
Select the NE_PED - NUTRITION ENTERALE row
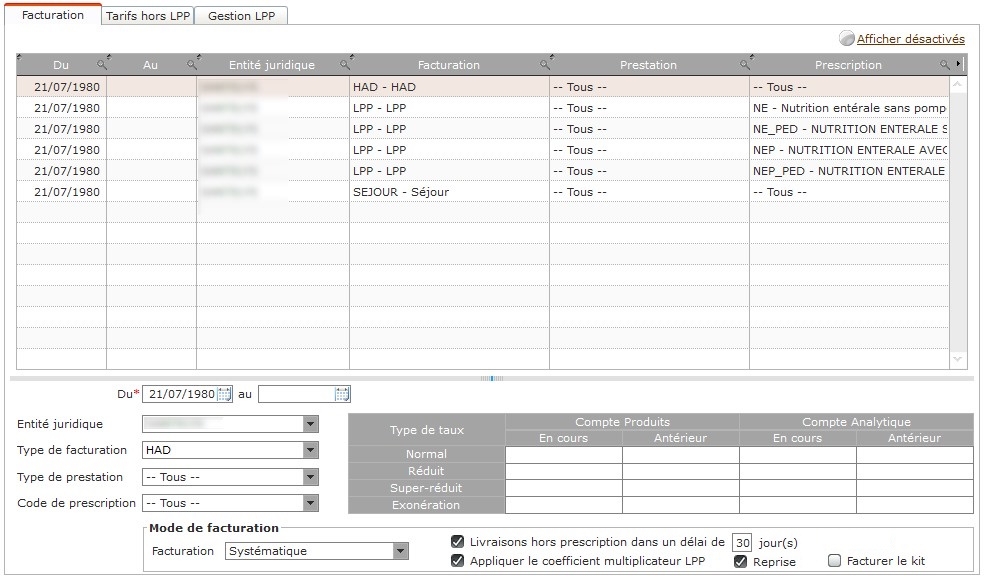(483, 129)
